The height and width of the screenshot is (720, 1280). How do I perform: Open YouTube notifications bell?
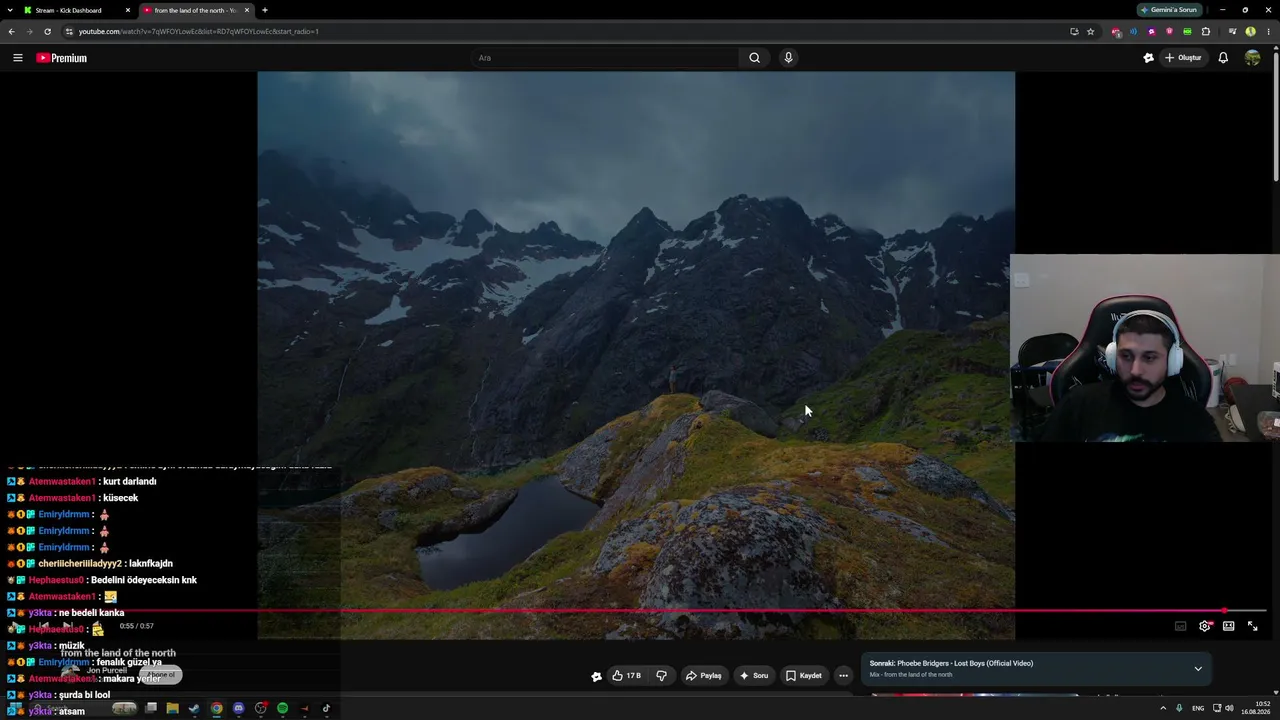pyautogui.click(x=1223, y=58)
